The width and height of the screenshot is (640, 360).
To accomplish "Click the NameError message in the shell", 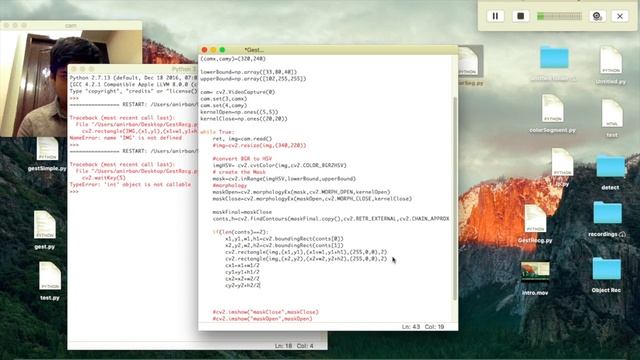I will pos(126,138).
